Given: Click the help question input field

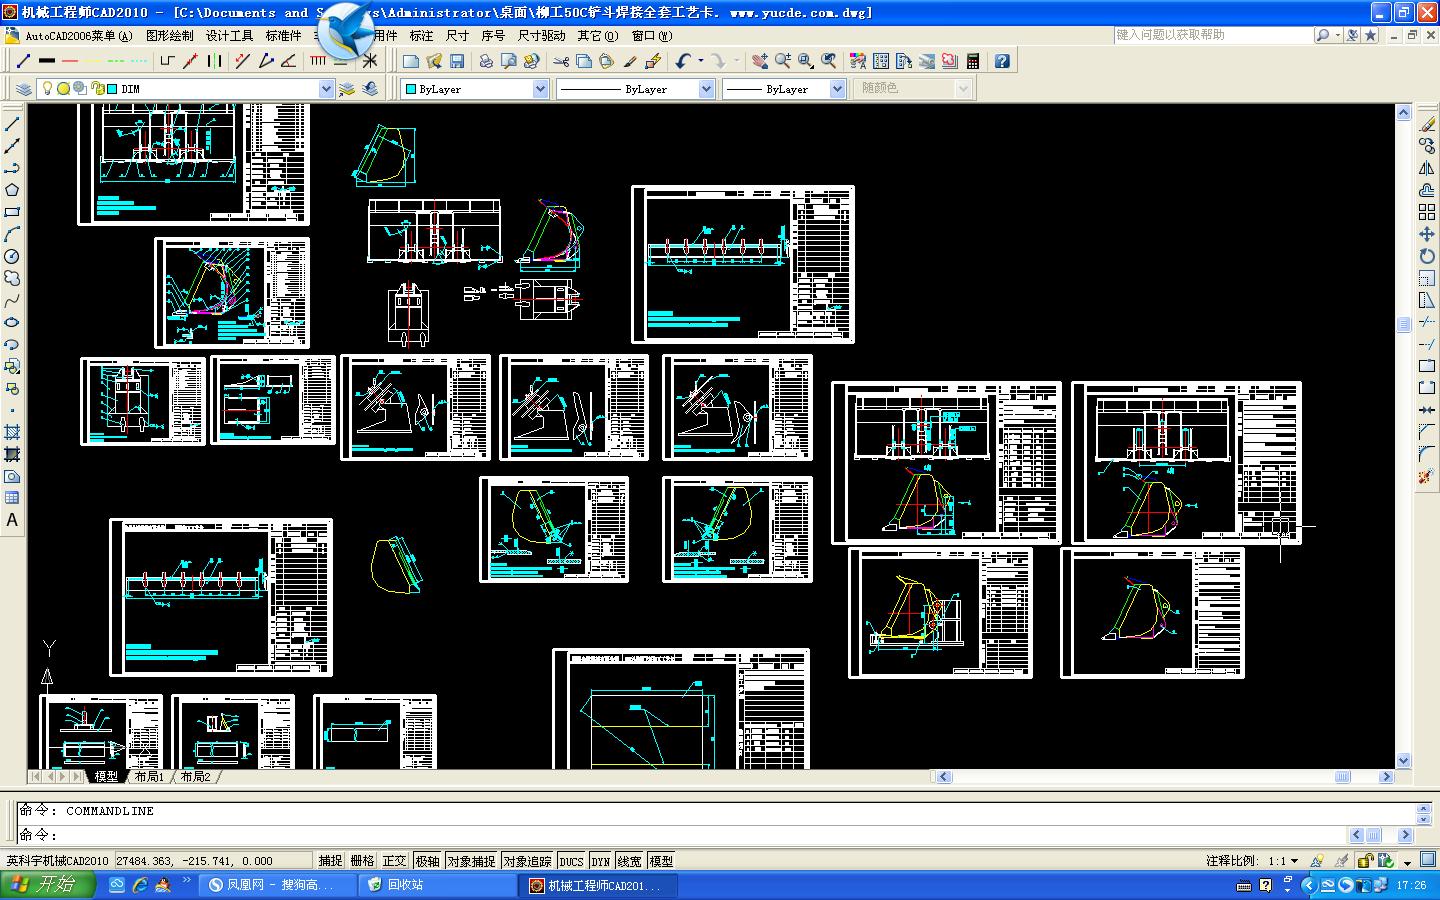Looking at the screenshot, I should click(x=1214, y=35).
